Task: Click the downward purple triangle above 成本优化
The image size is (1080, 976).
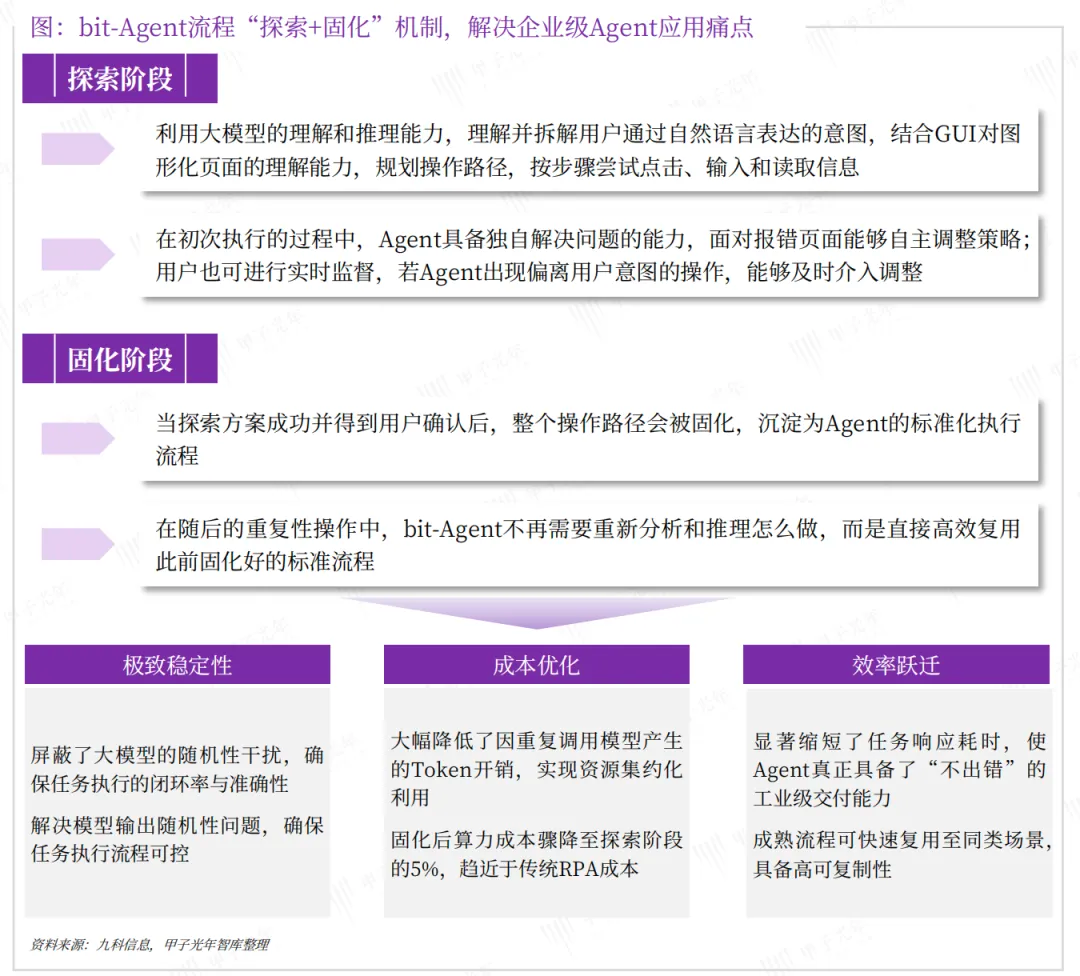Action: point(537,612)
